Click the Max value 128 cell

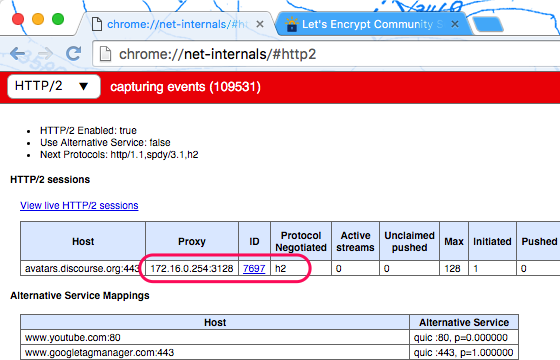(454, 268)
